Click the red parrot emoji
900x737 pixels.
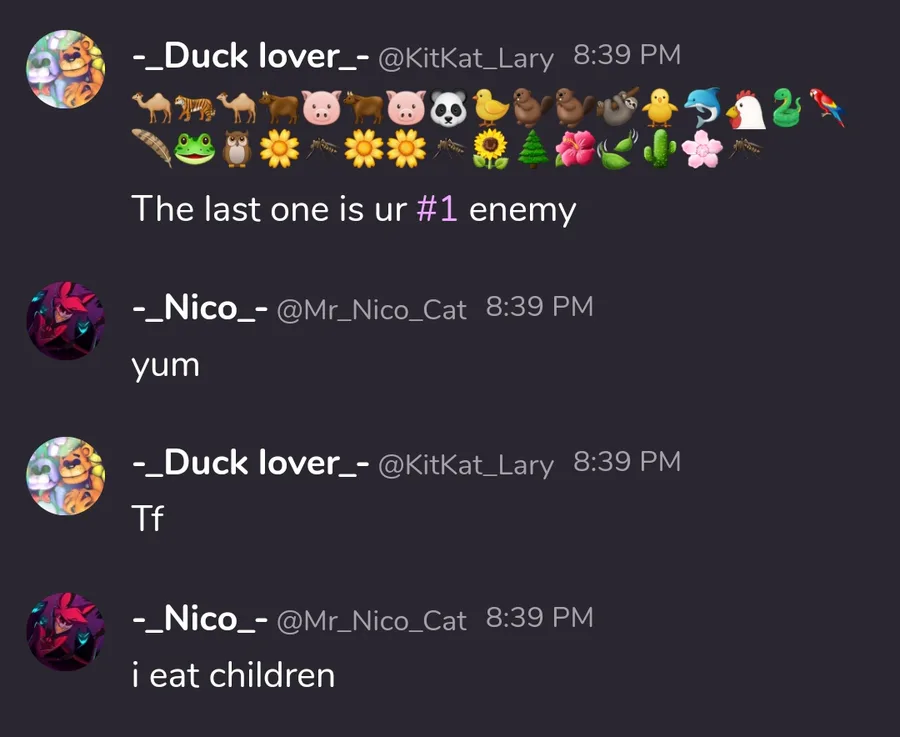pos(827,107)
